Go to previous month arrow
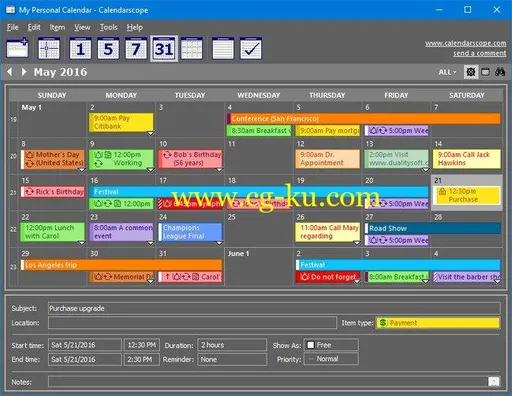Screen dimensions: 512x396 tap(10, 72)
